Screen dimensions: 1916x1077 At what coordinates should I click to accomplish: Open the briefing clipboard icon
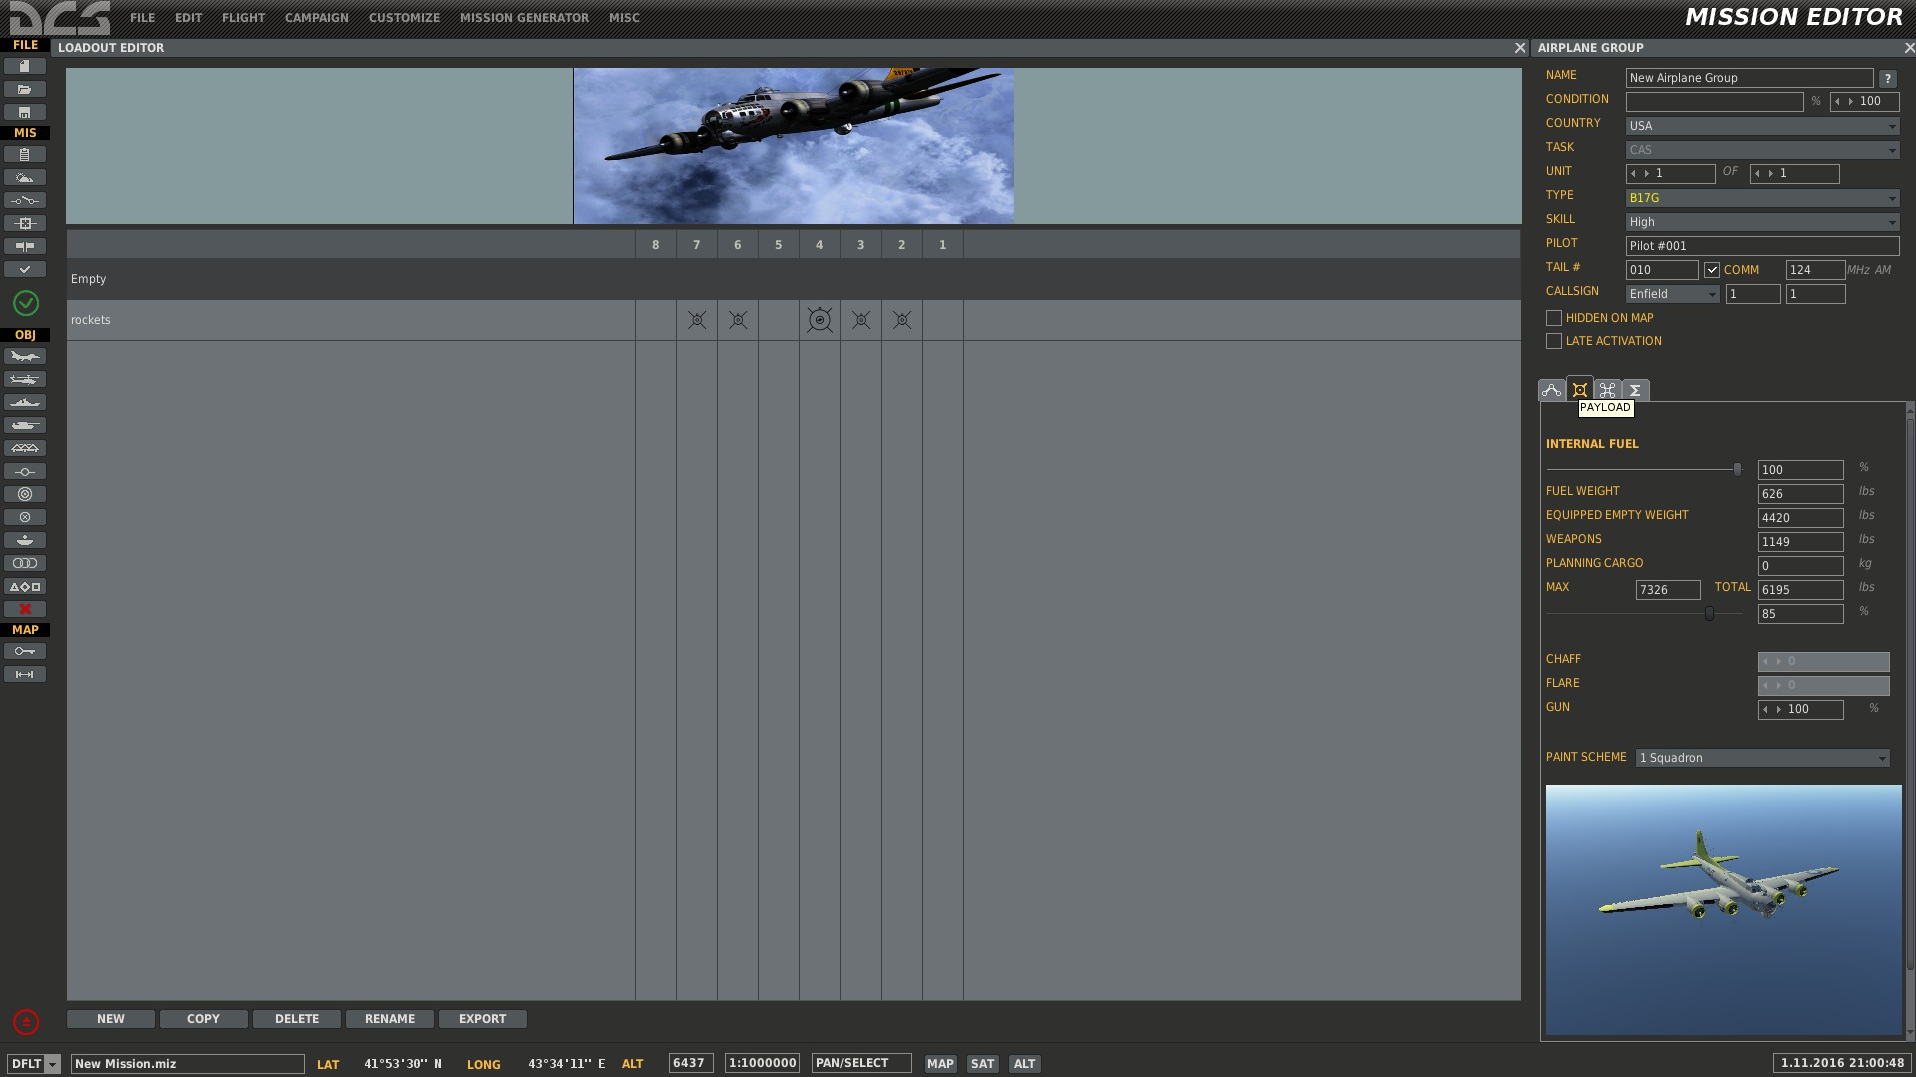(25, 154)
